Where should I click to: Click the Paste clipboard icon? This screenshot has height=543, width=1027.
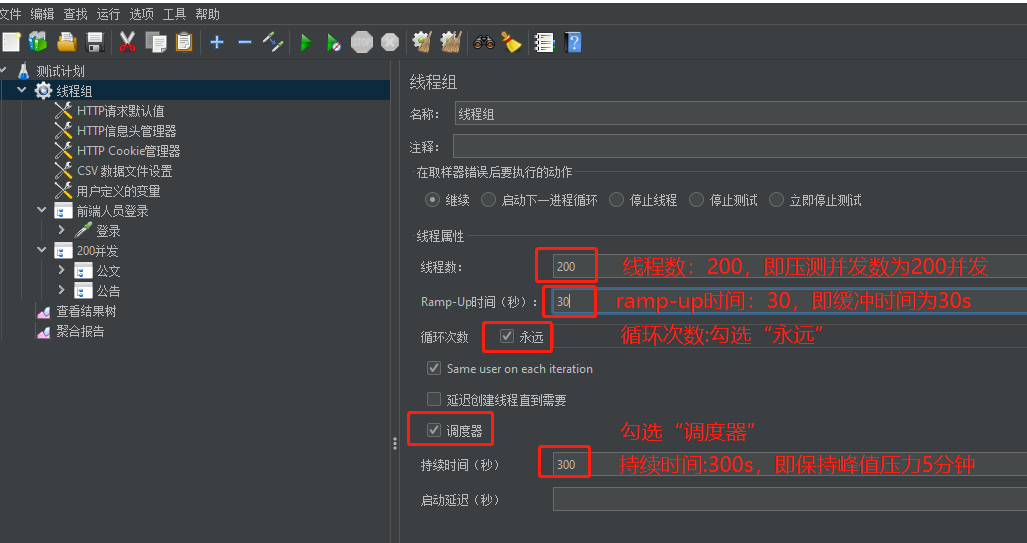click(x=184, y=43)
